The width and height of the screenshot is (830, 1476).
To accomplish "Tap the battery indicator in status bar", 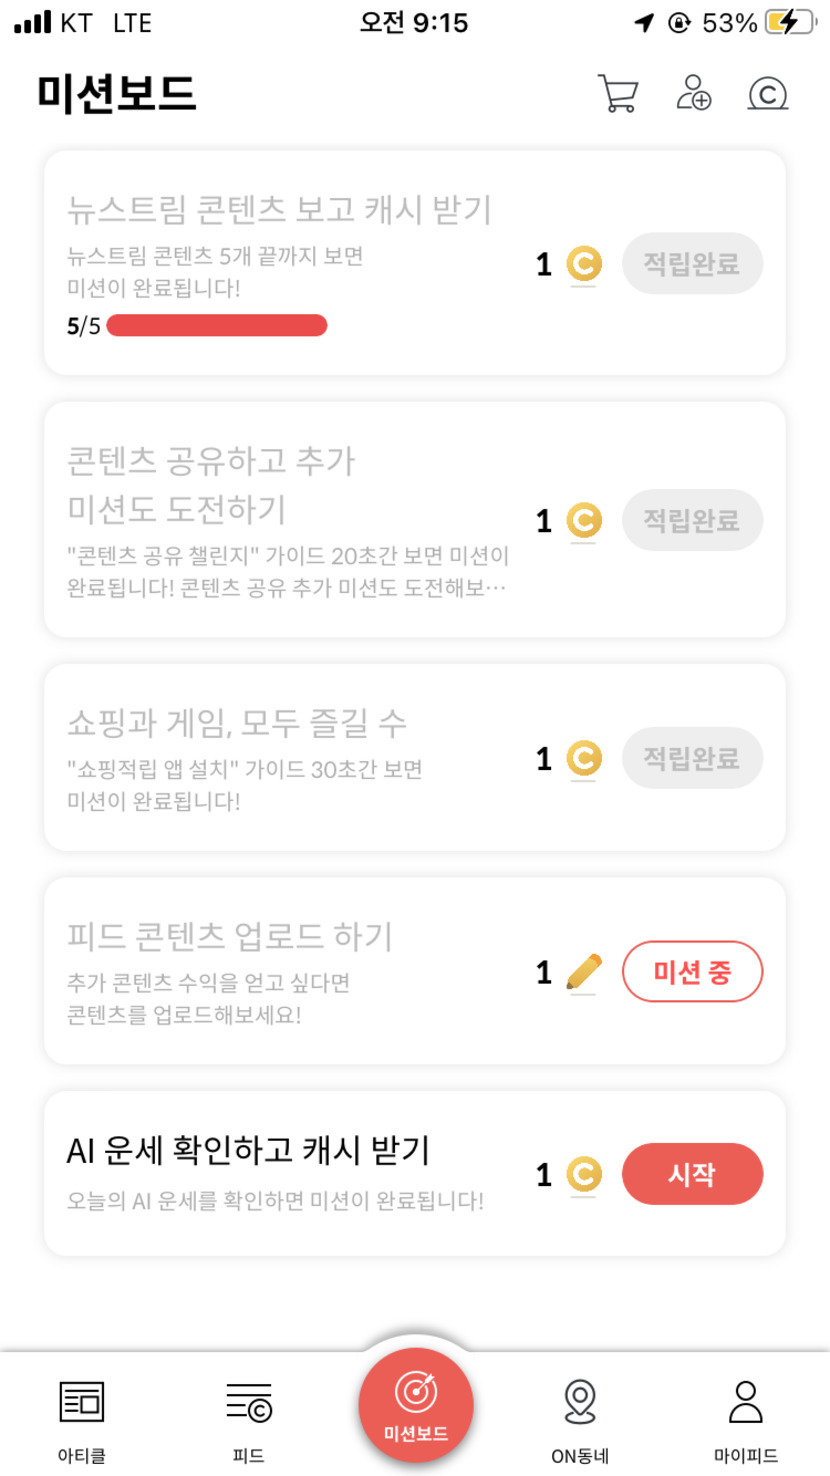I will click(x=790, y=23).
